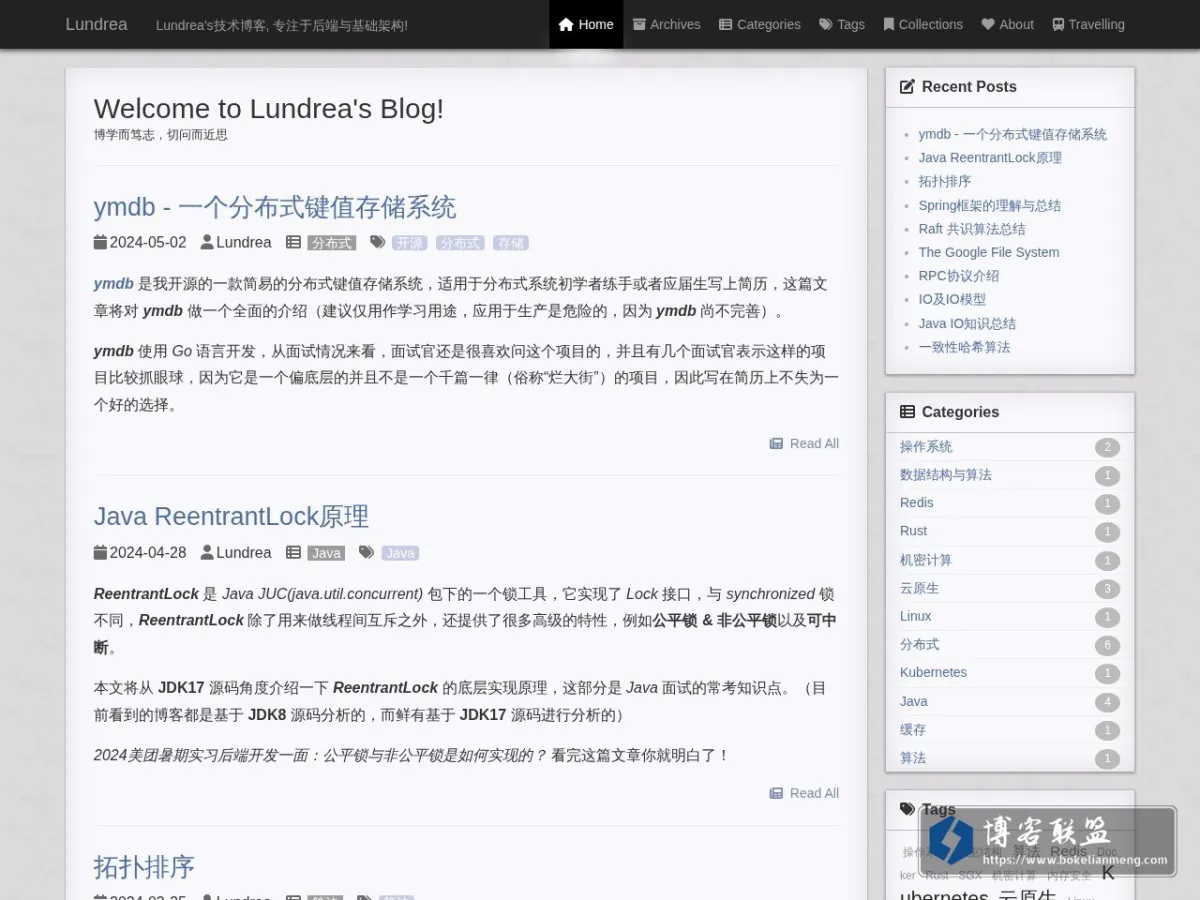The image size is (1200, 900).
Task: Click Read All under ymdb post
Action: pos(804,443)
